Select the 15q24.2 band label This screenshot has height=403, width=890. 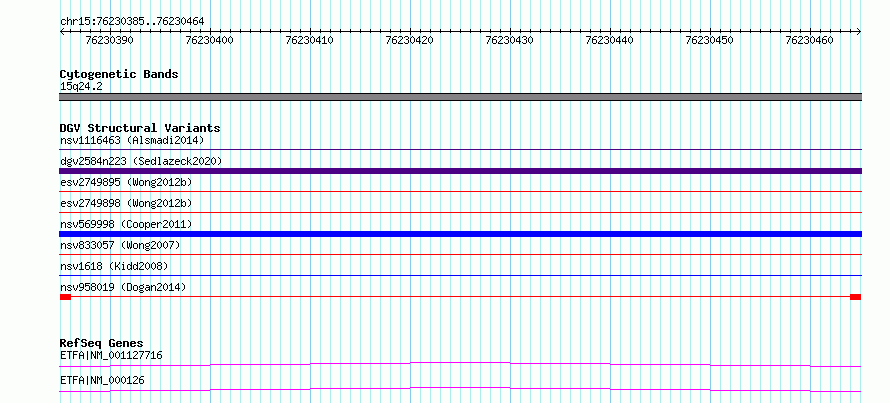point(81,87)
